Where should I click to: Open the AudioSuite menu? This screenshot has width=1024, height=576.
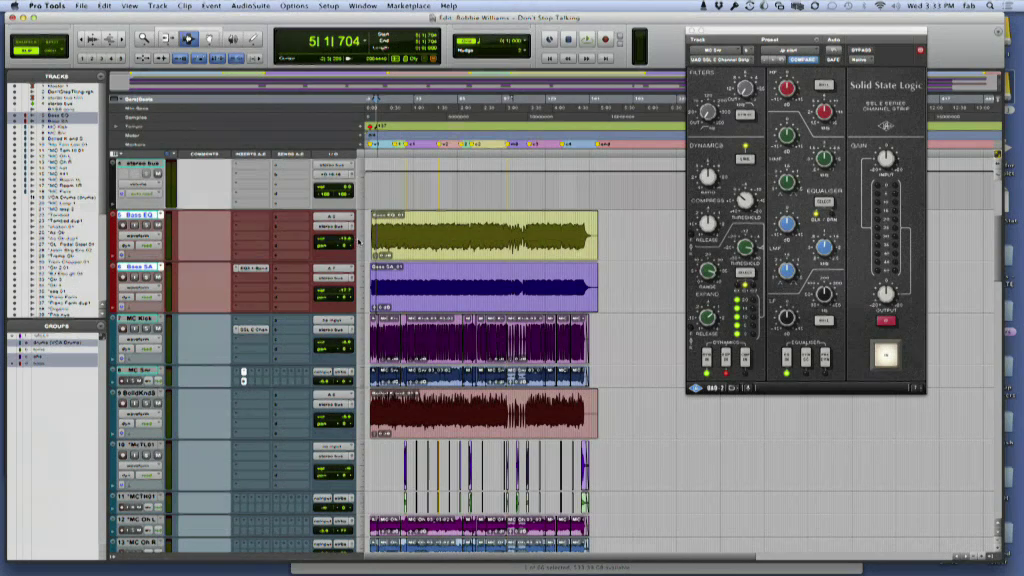pos(250,6)
